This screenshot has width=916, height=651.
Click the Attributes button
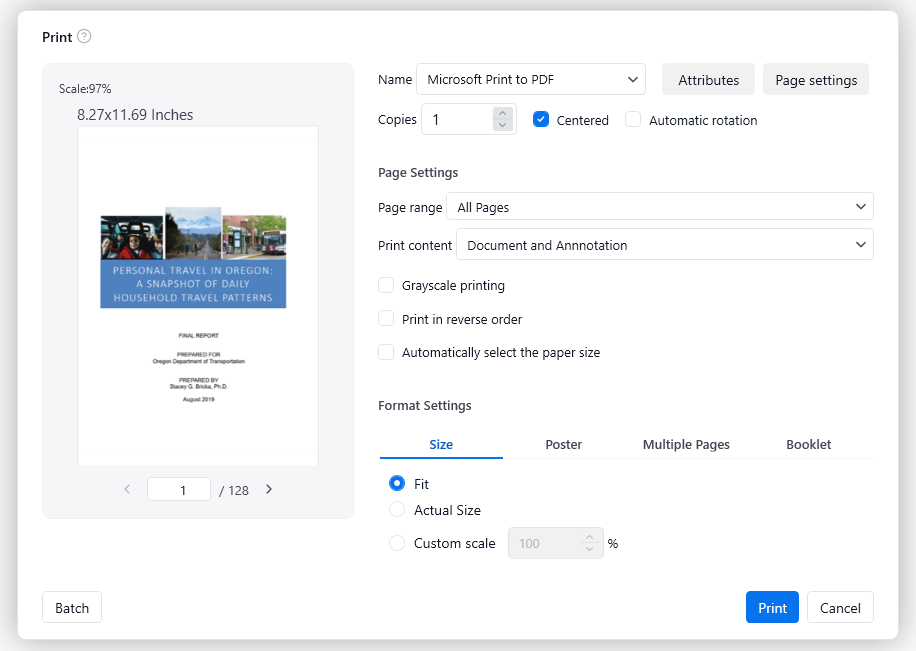coord(708,80)
